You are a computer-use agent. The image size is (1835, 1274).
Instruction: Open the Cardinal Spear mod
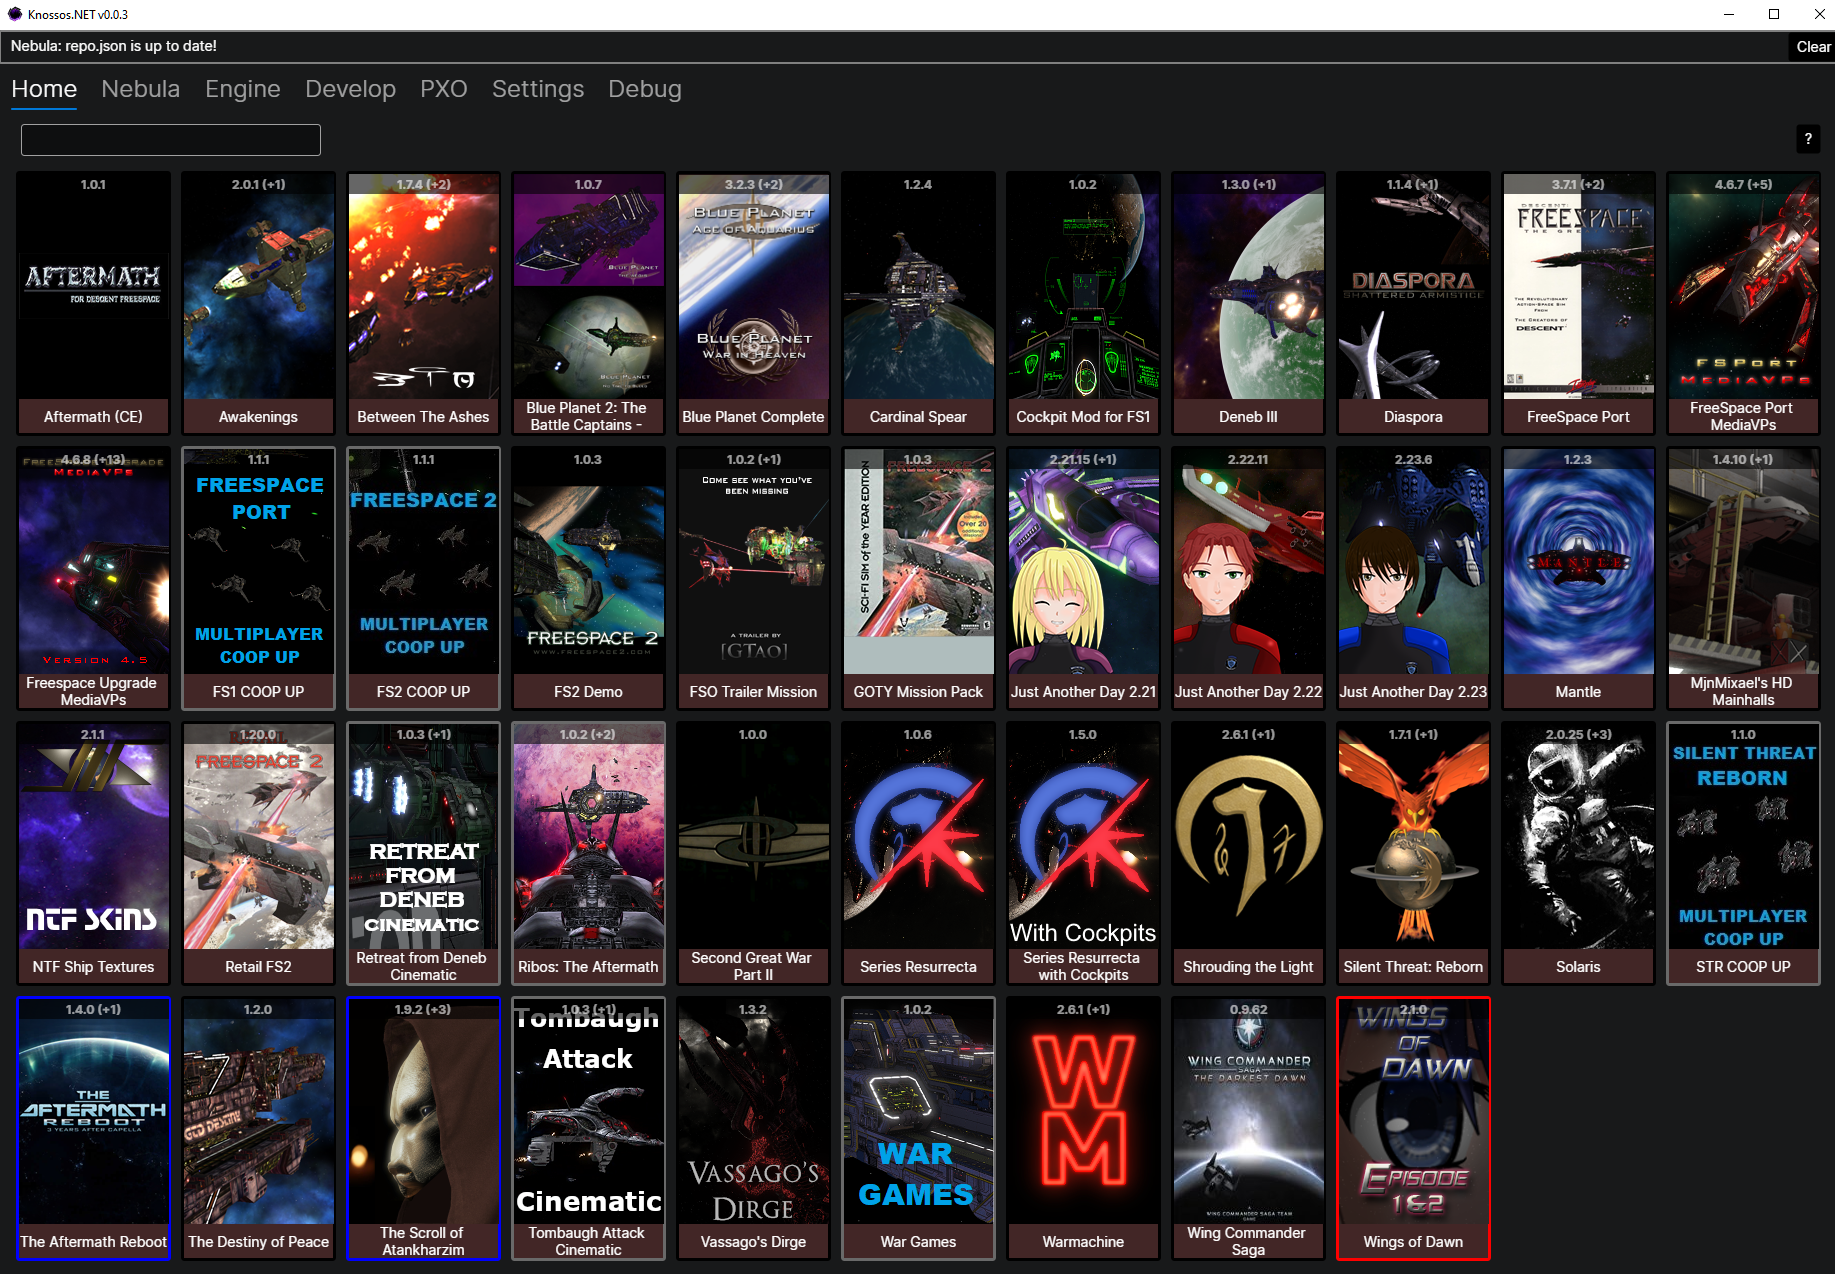tap(918, 303)
